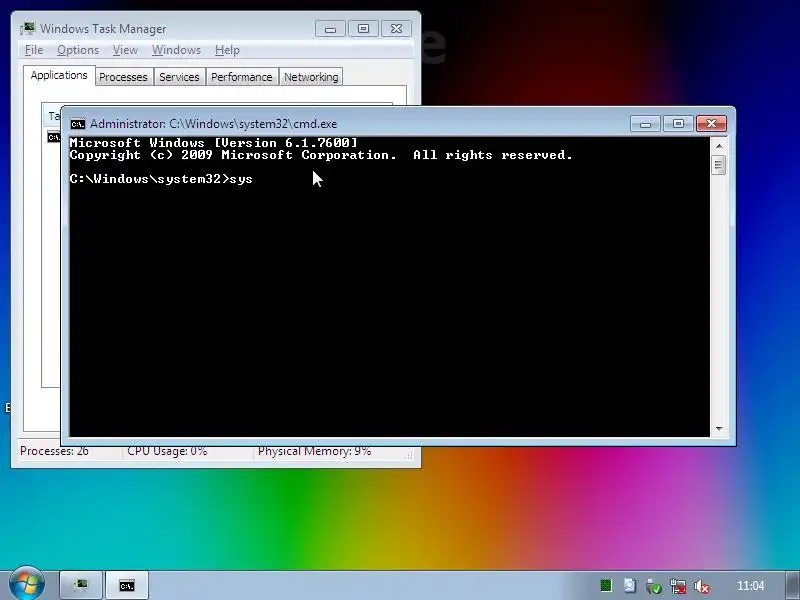This screenshot has height=600, width=800.
Task: Minimize the Task Manager window
Action: (330, 29)
